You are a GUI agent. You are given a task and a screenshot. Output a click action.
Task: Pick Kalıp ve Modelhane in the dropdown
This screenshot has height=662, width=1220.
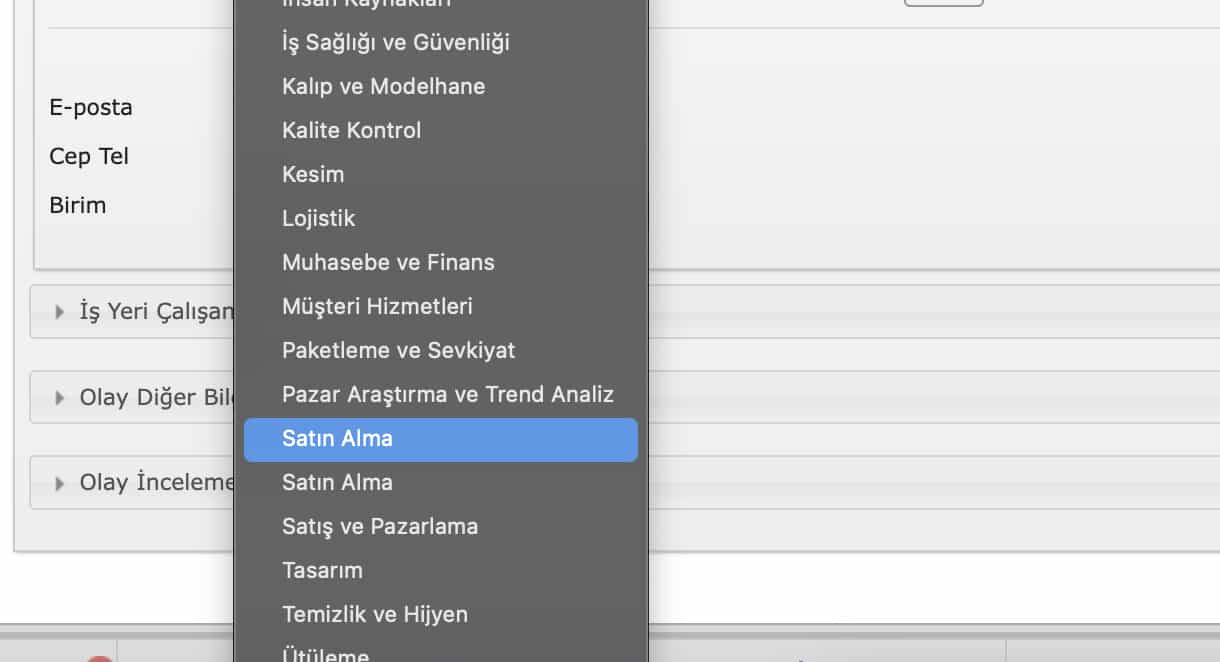pyautogui.click(x=383, y=87)
